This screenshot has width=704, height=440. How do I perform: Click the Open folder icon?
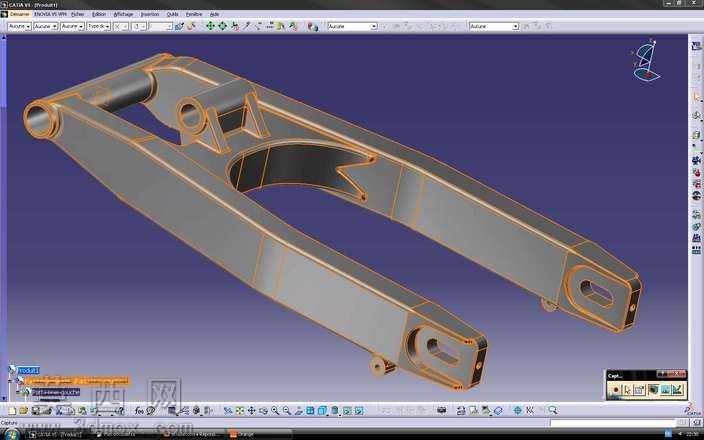(x=23, y=410)
